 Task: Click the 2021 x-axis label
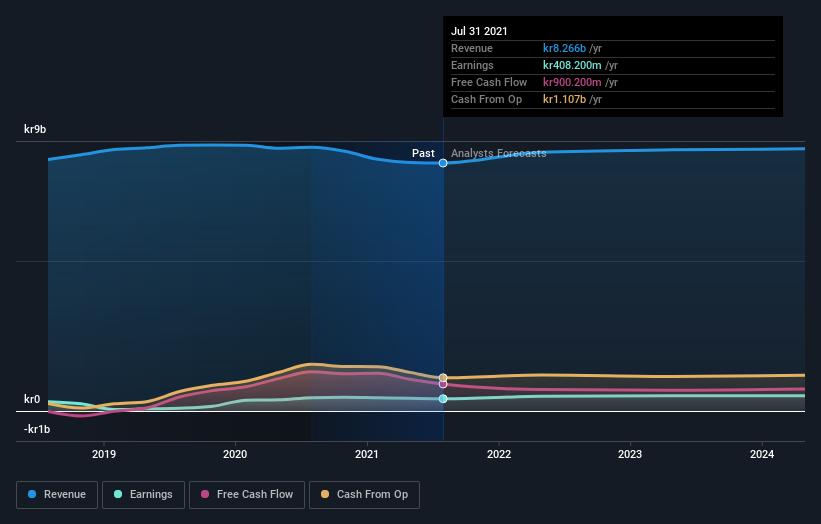pyautogui.click(x=367, y=454)
